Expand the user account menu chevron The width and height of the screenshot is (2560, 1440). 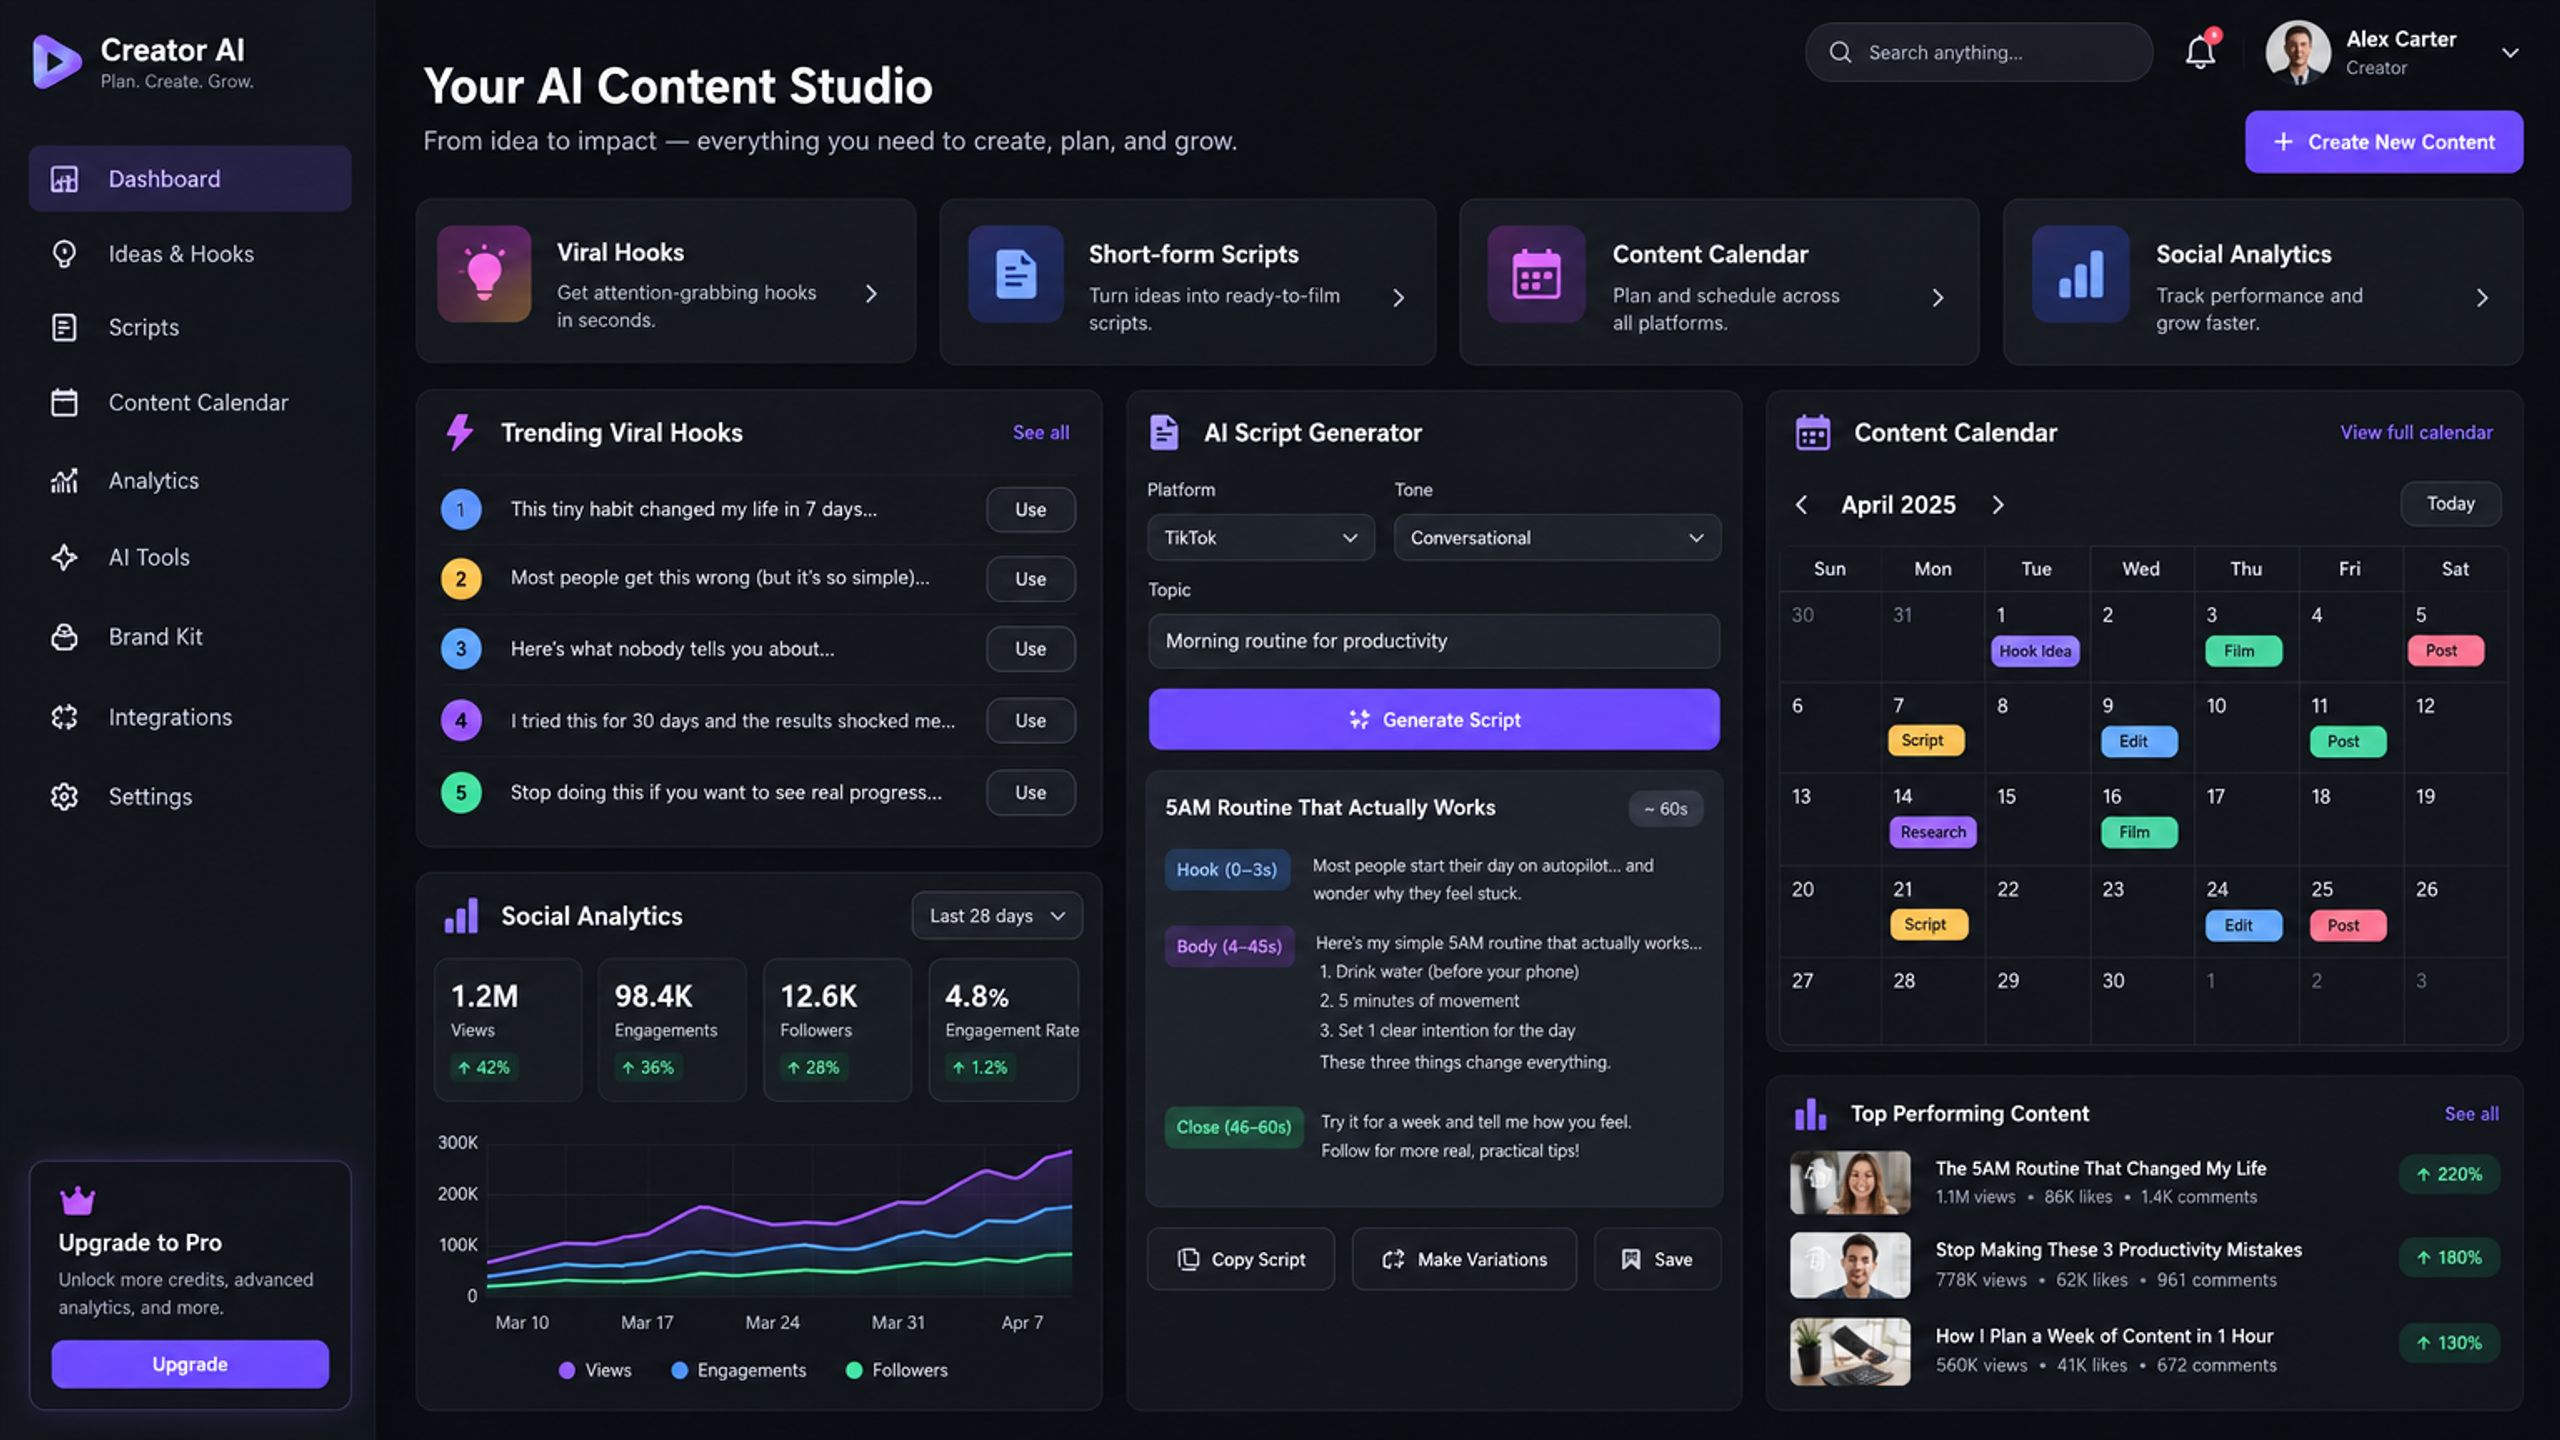click(x=2510, y=52)
